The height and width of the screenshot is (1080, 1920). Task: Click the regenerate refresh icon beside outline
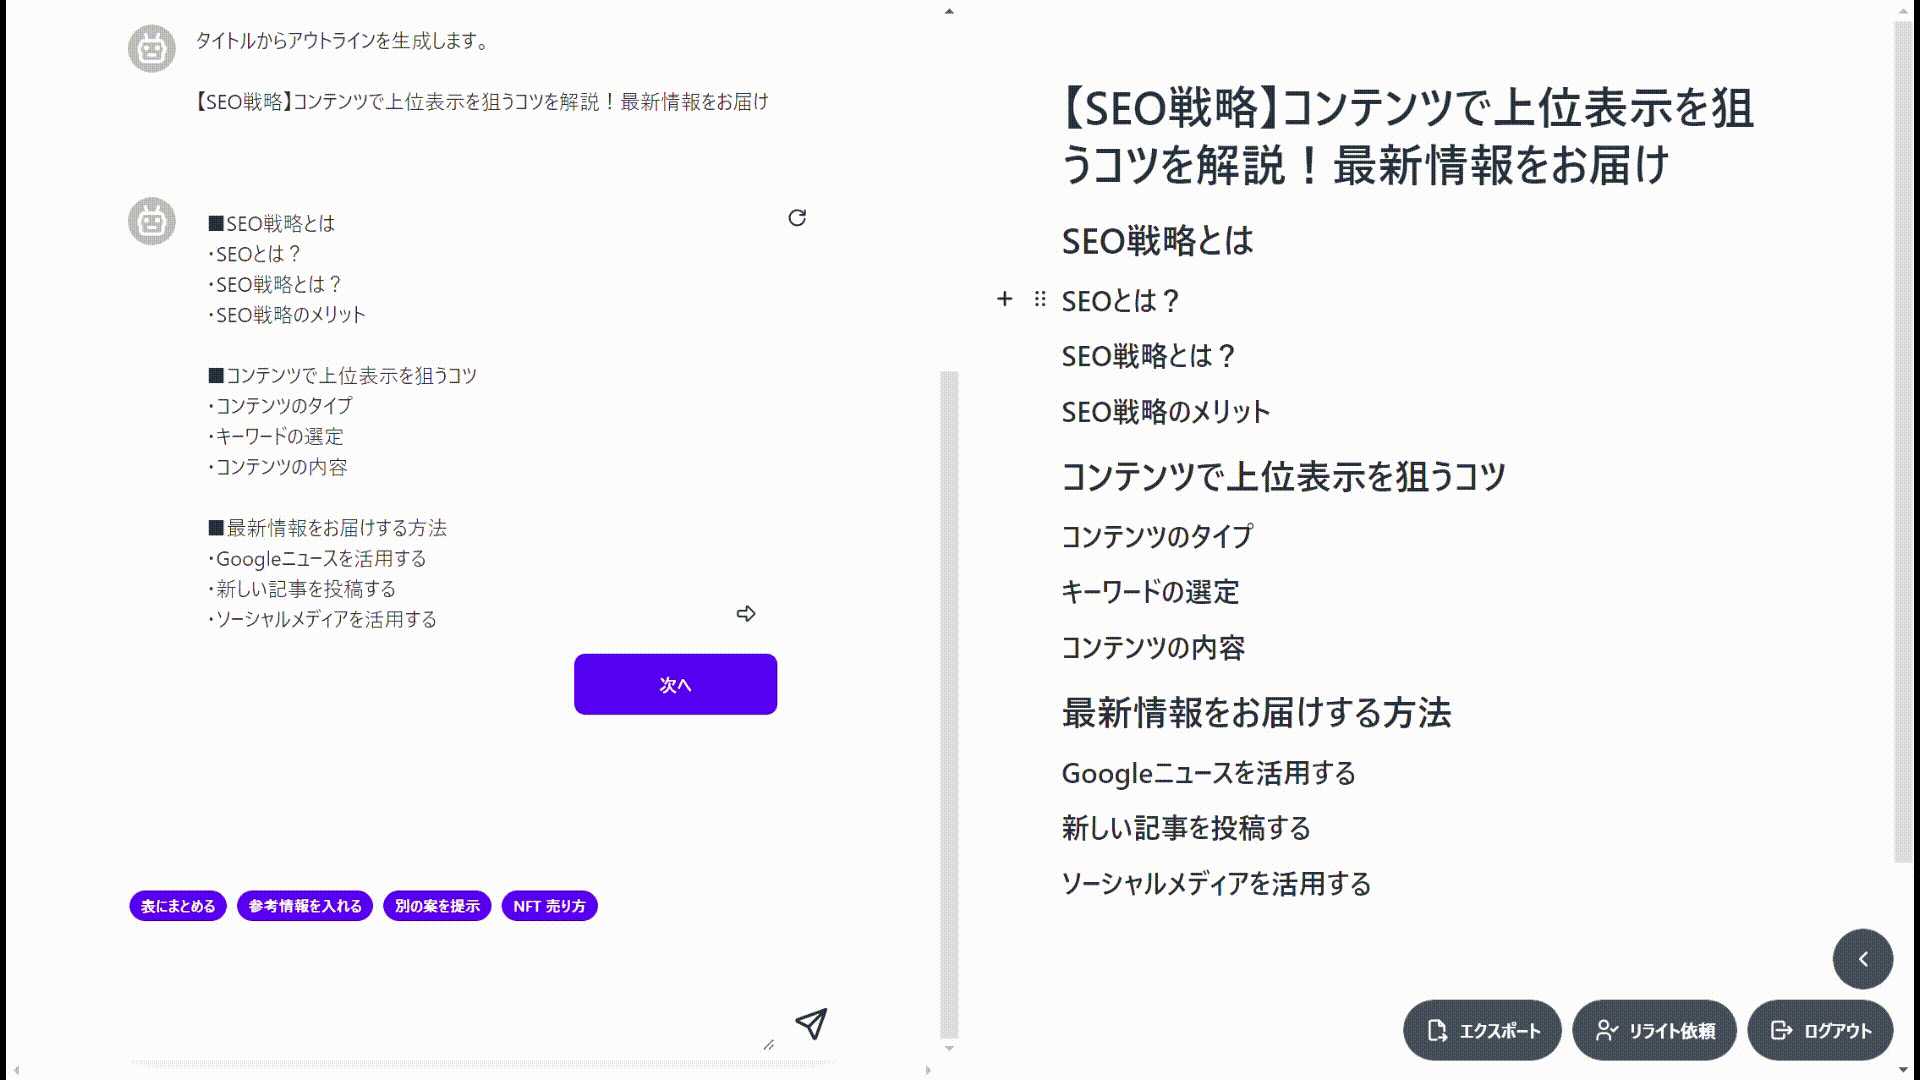[x=797, y=218]
